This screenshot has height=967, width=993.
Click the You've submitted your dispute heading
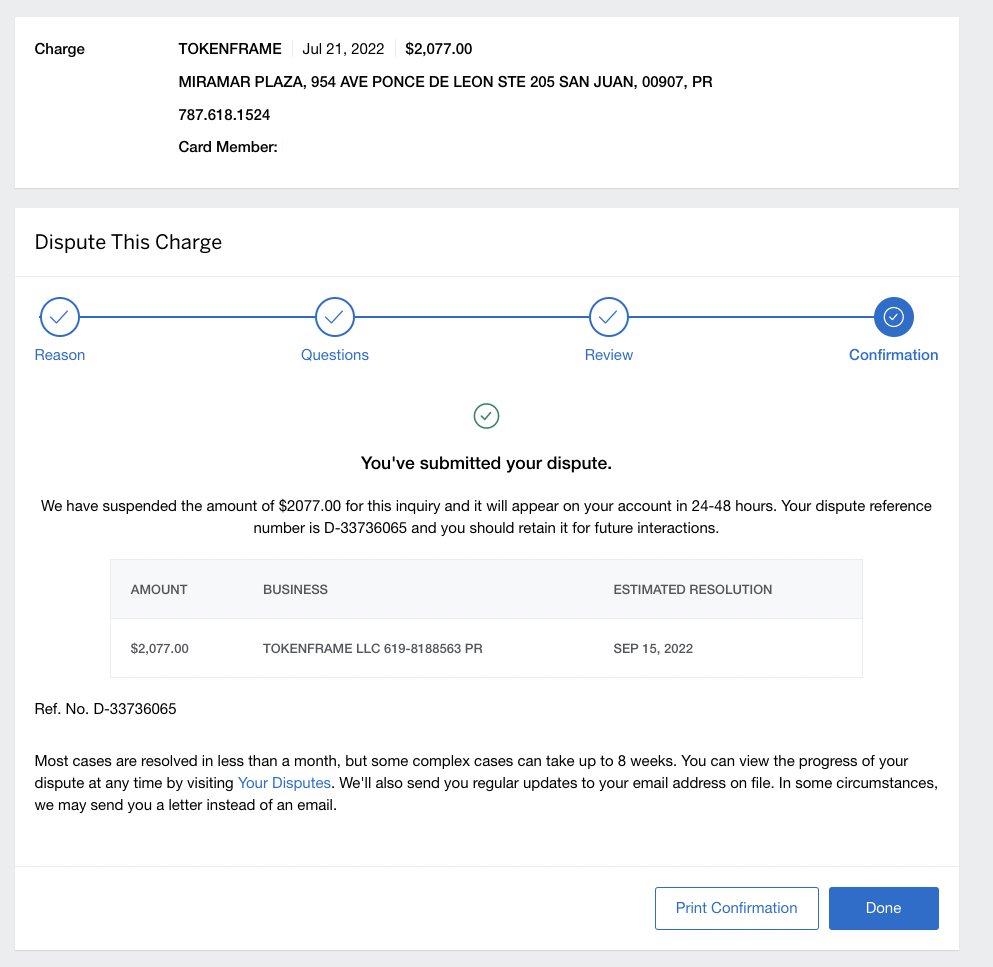pos(486,463)
